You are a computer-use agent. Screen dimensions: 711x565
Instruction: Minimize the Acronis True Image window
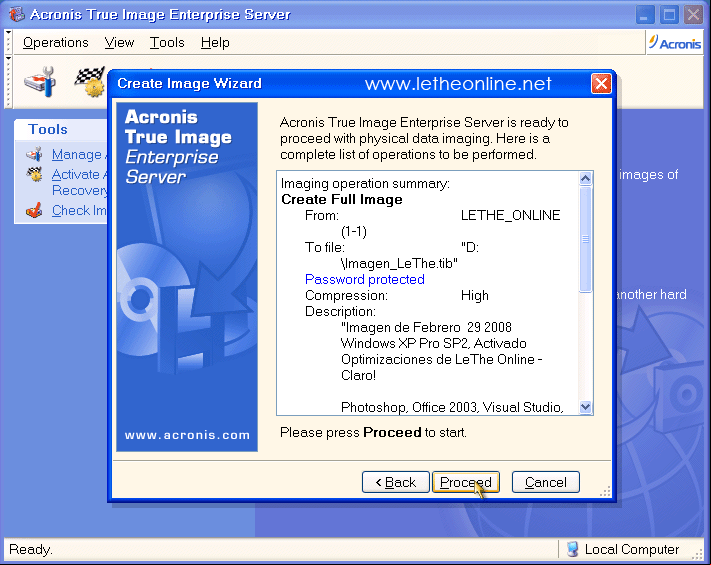pyautogui.click(x=644, y=15)
